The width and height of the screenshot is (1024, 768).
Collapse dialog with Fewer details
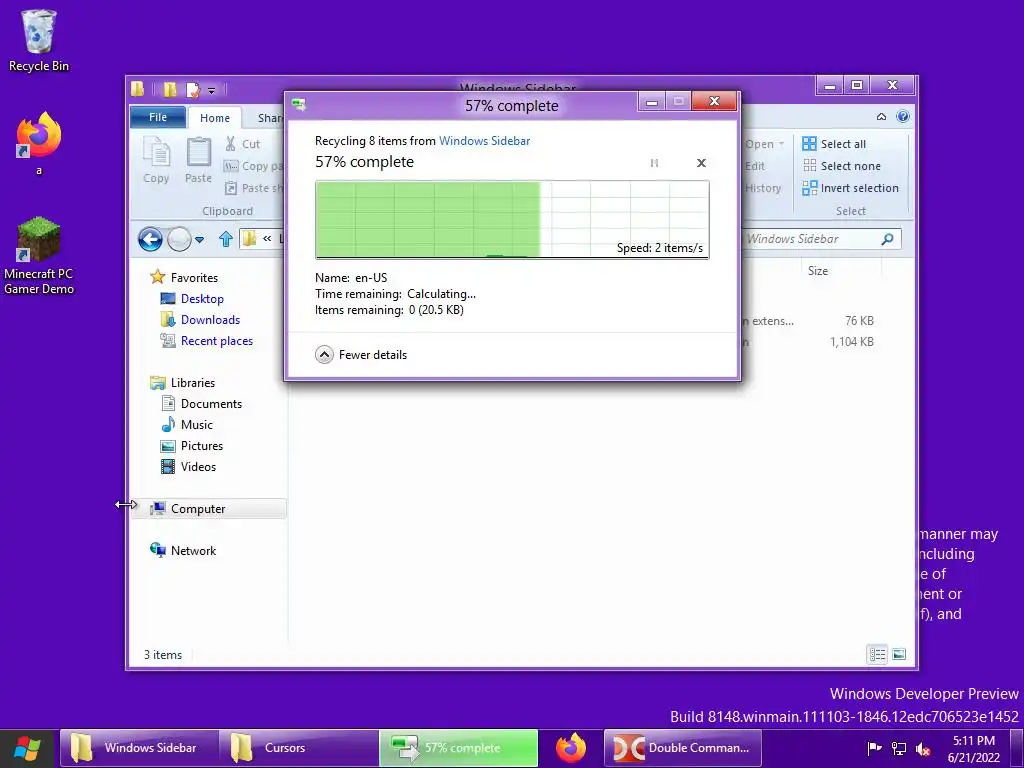pos(360,355)
